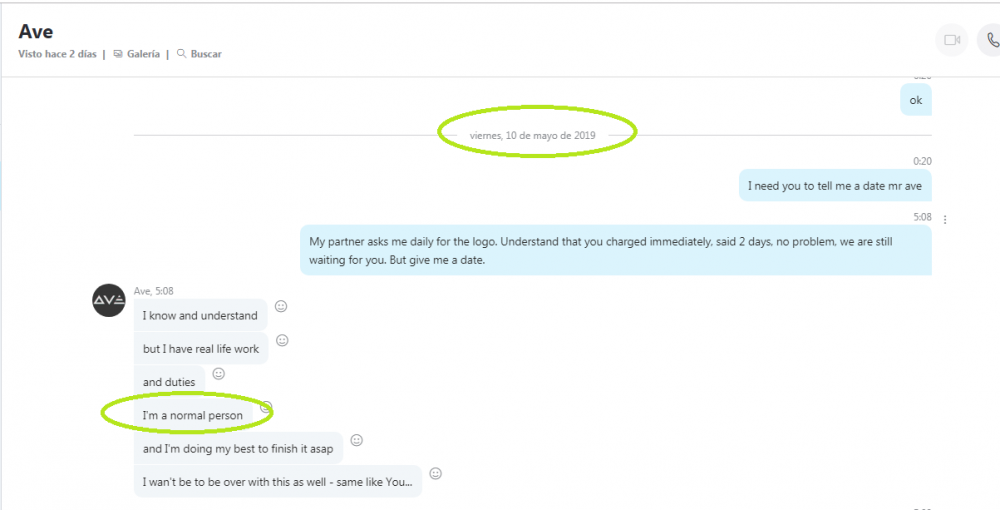Add a reaction to the "and duties" message

[x=219, y=373]
